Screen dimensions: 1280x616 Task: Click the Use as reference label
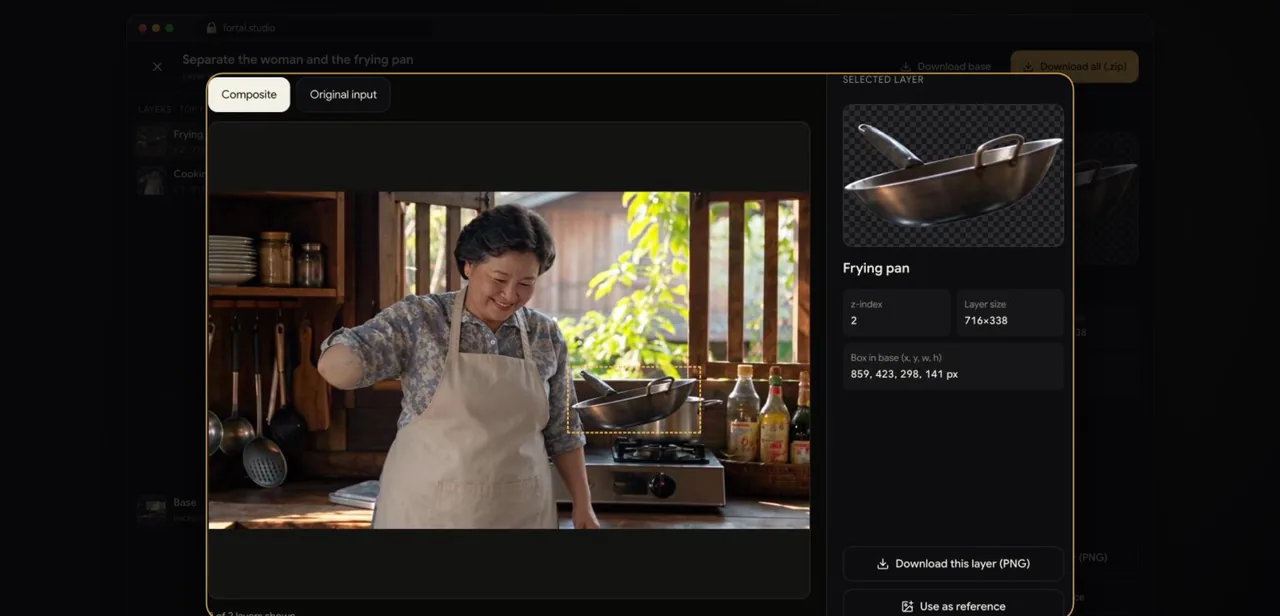point(963,607)
